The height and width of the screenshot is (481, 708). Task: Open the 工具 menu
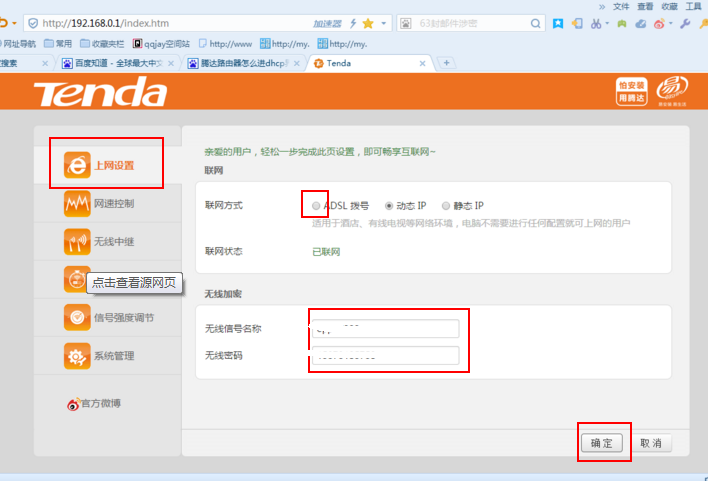pos(694,6)
